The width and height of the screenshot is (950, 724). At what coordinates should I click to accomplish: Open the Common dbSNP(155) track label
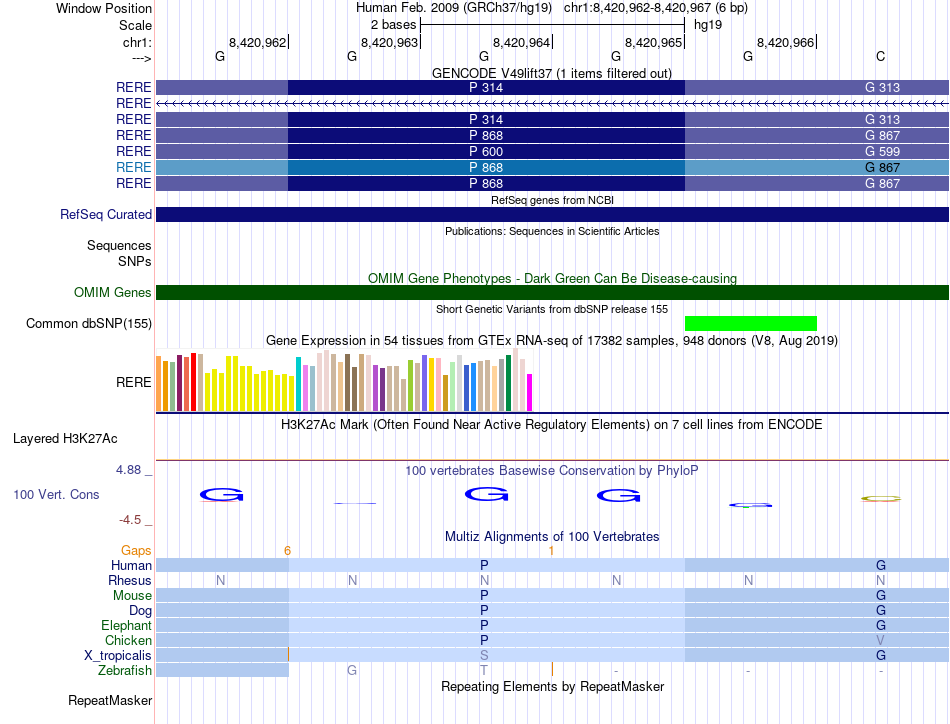pos(88,323)
